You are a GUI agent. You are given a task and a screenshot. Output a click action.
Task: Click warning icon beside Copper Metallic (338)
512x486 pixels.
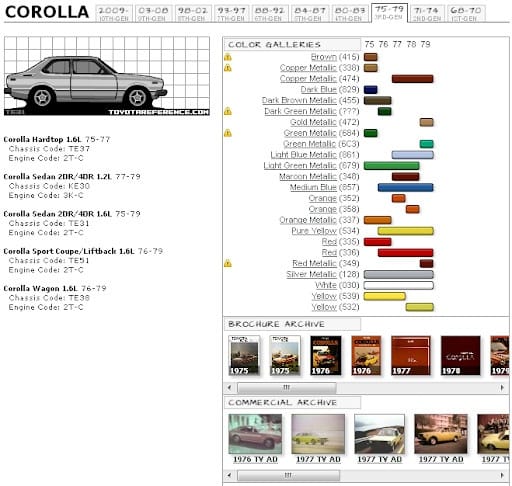pyautogui.click(x=228, y=68)
